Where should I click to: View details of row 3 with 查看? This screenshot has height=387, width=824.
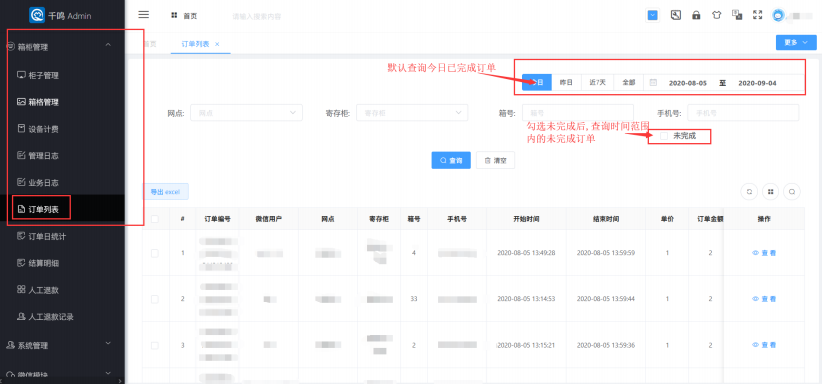pyautogui.click(x=764, y=345)
